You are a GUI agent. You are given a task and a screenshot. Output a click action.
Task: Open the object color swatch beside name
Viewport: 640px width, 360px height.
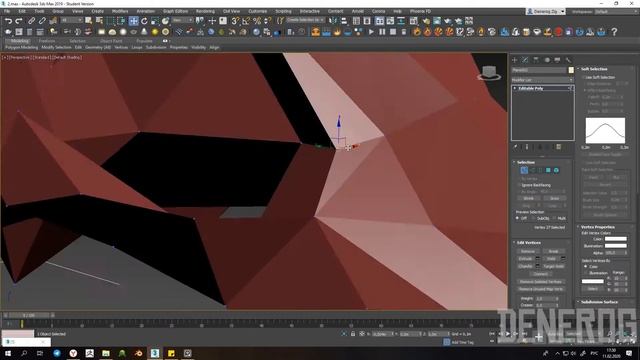click(x=571, y=70)
